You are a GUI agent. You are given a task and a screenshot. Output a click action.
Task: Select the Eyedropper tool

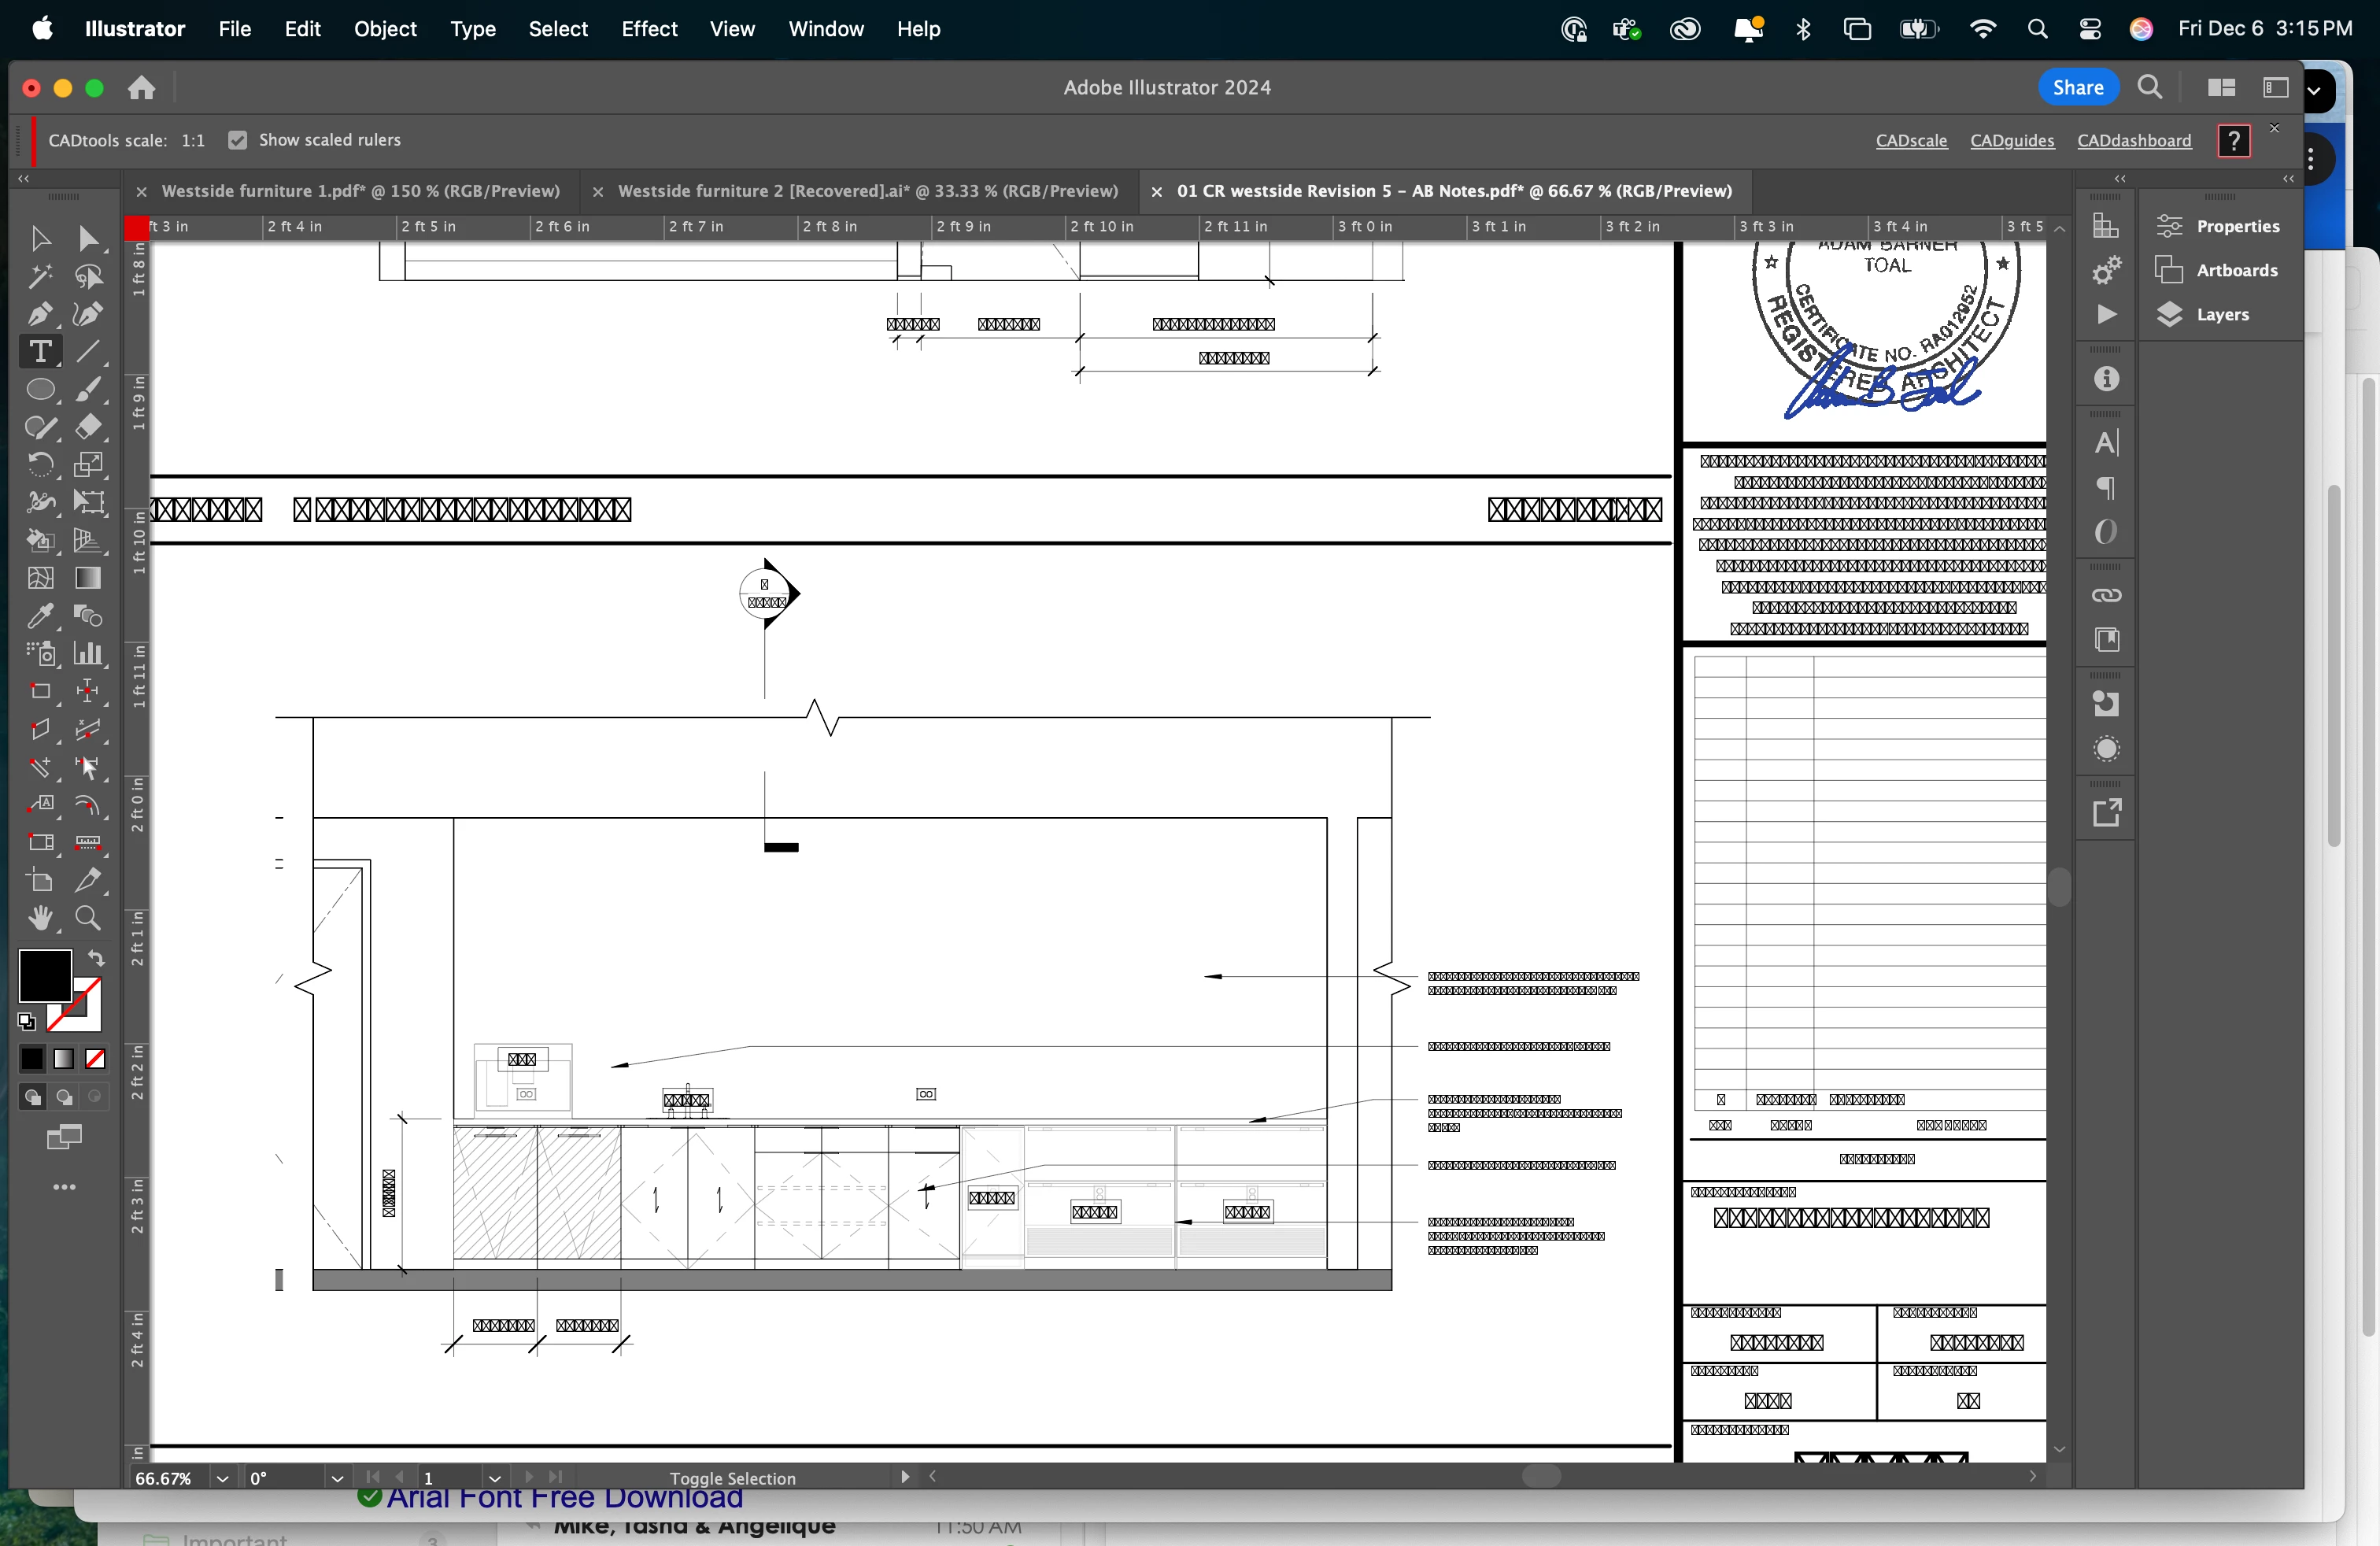pyautogui.click(x=40, y=616)
